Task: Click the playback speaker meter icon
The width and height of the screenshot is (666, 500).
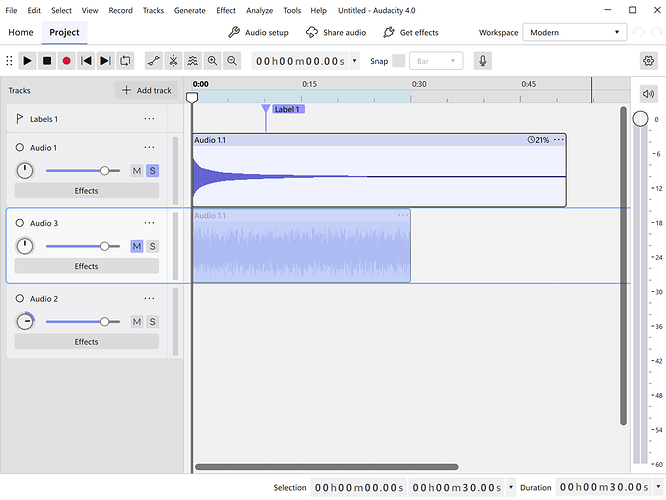Action: point(648,93)
